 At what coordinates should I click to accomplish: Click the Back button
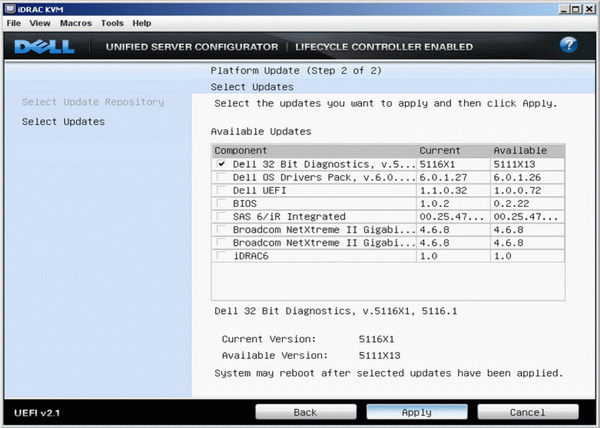[x=306, y=412]
